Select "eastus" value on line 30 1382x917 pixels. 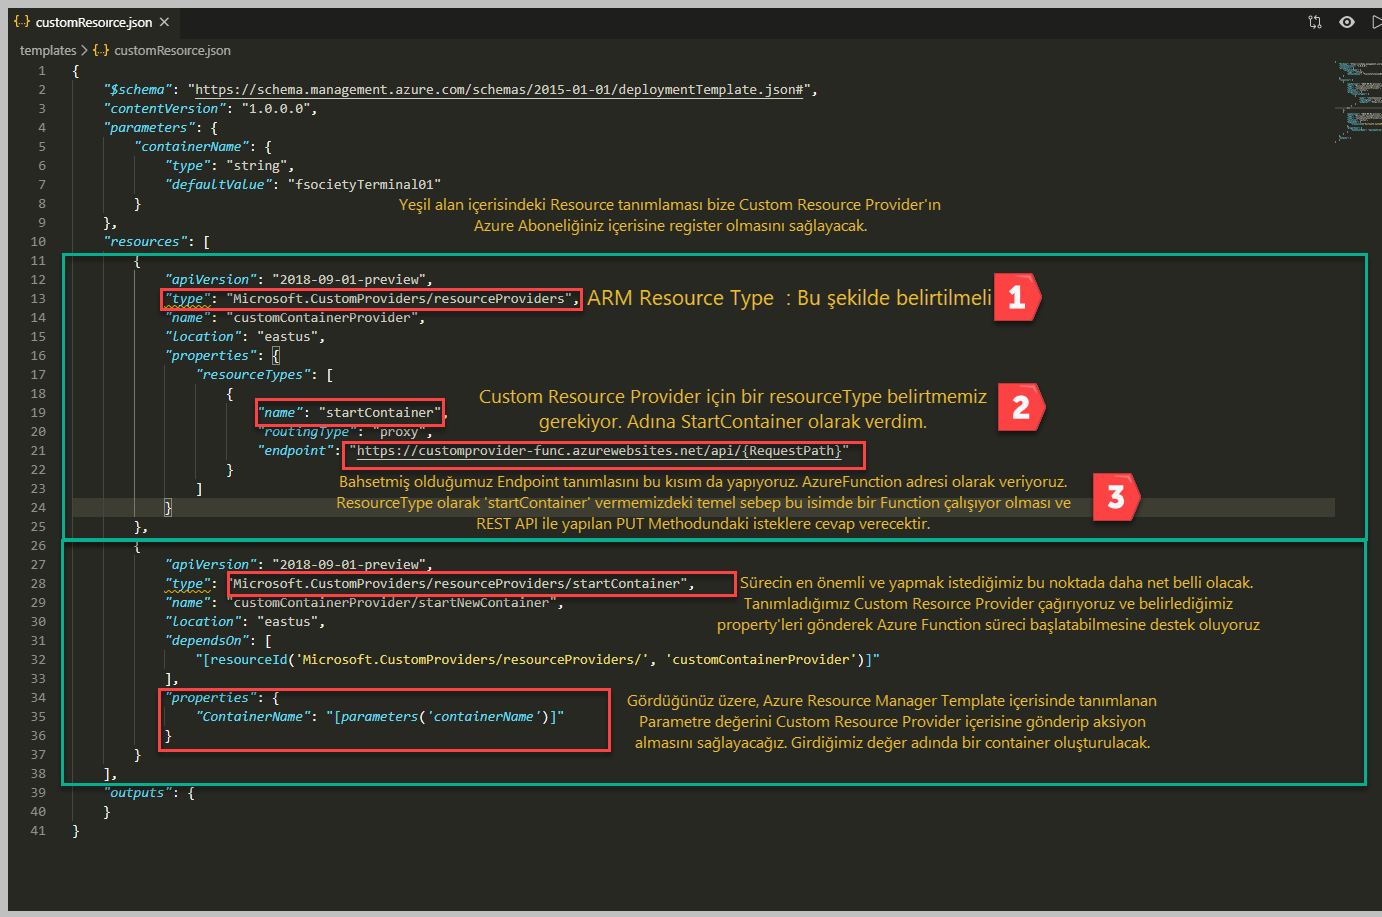(x=288, y=621)
